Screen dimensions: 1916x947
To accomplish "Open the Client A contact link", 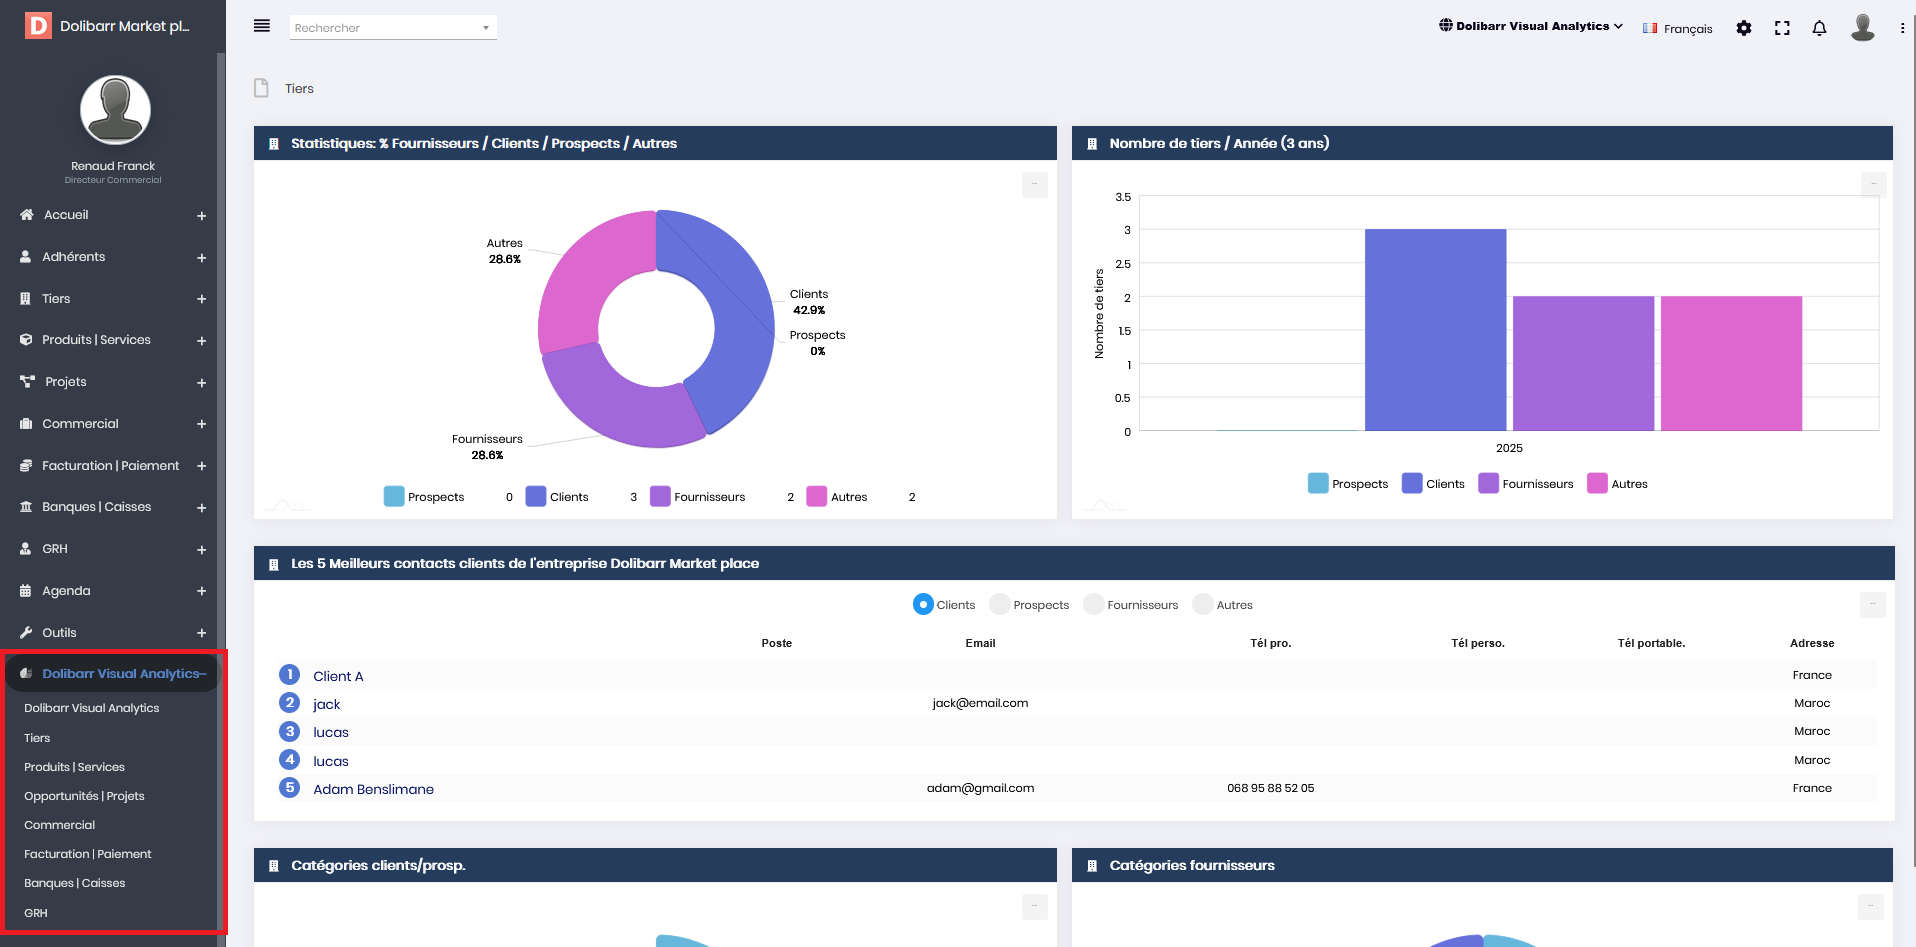I will (338, 676).
